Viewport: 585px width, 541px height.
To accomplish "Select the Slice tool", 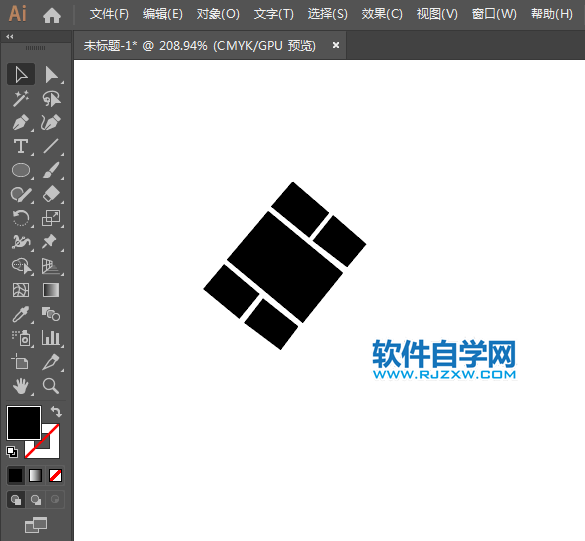I will [51, 362].
